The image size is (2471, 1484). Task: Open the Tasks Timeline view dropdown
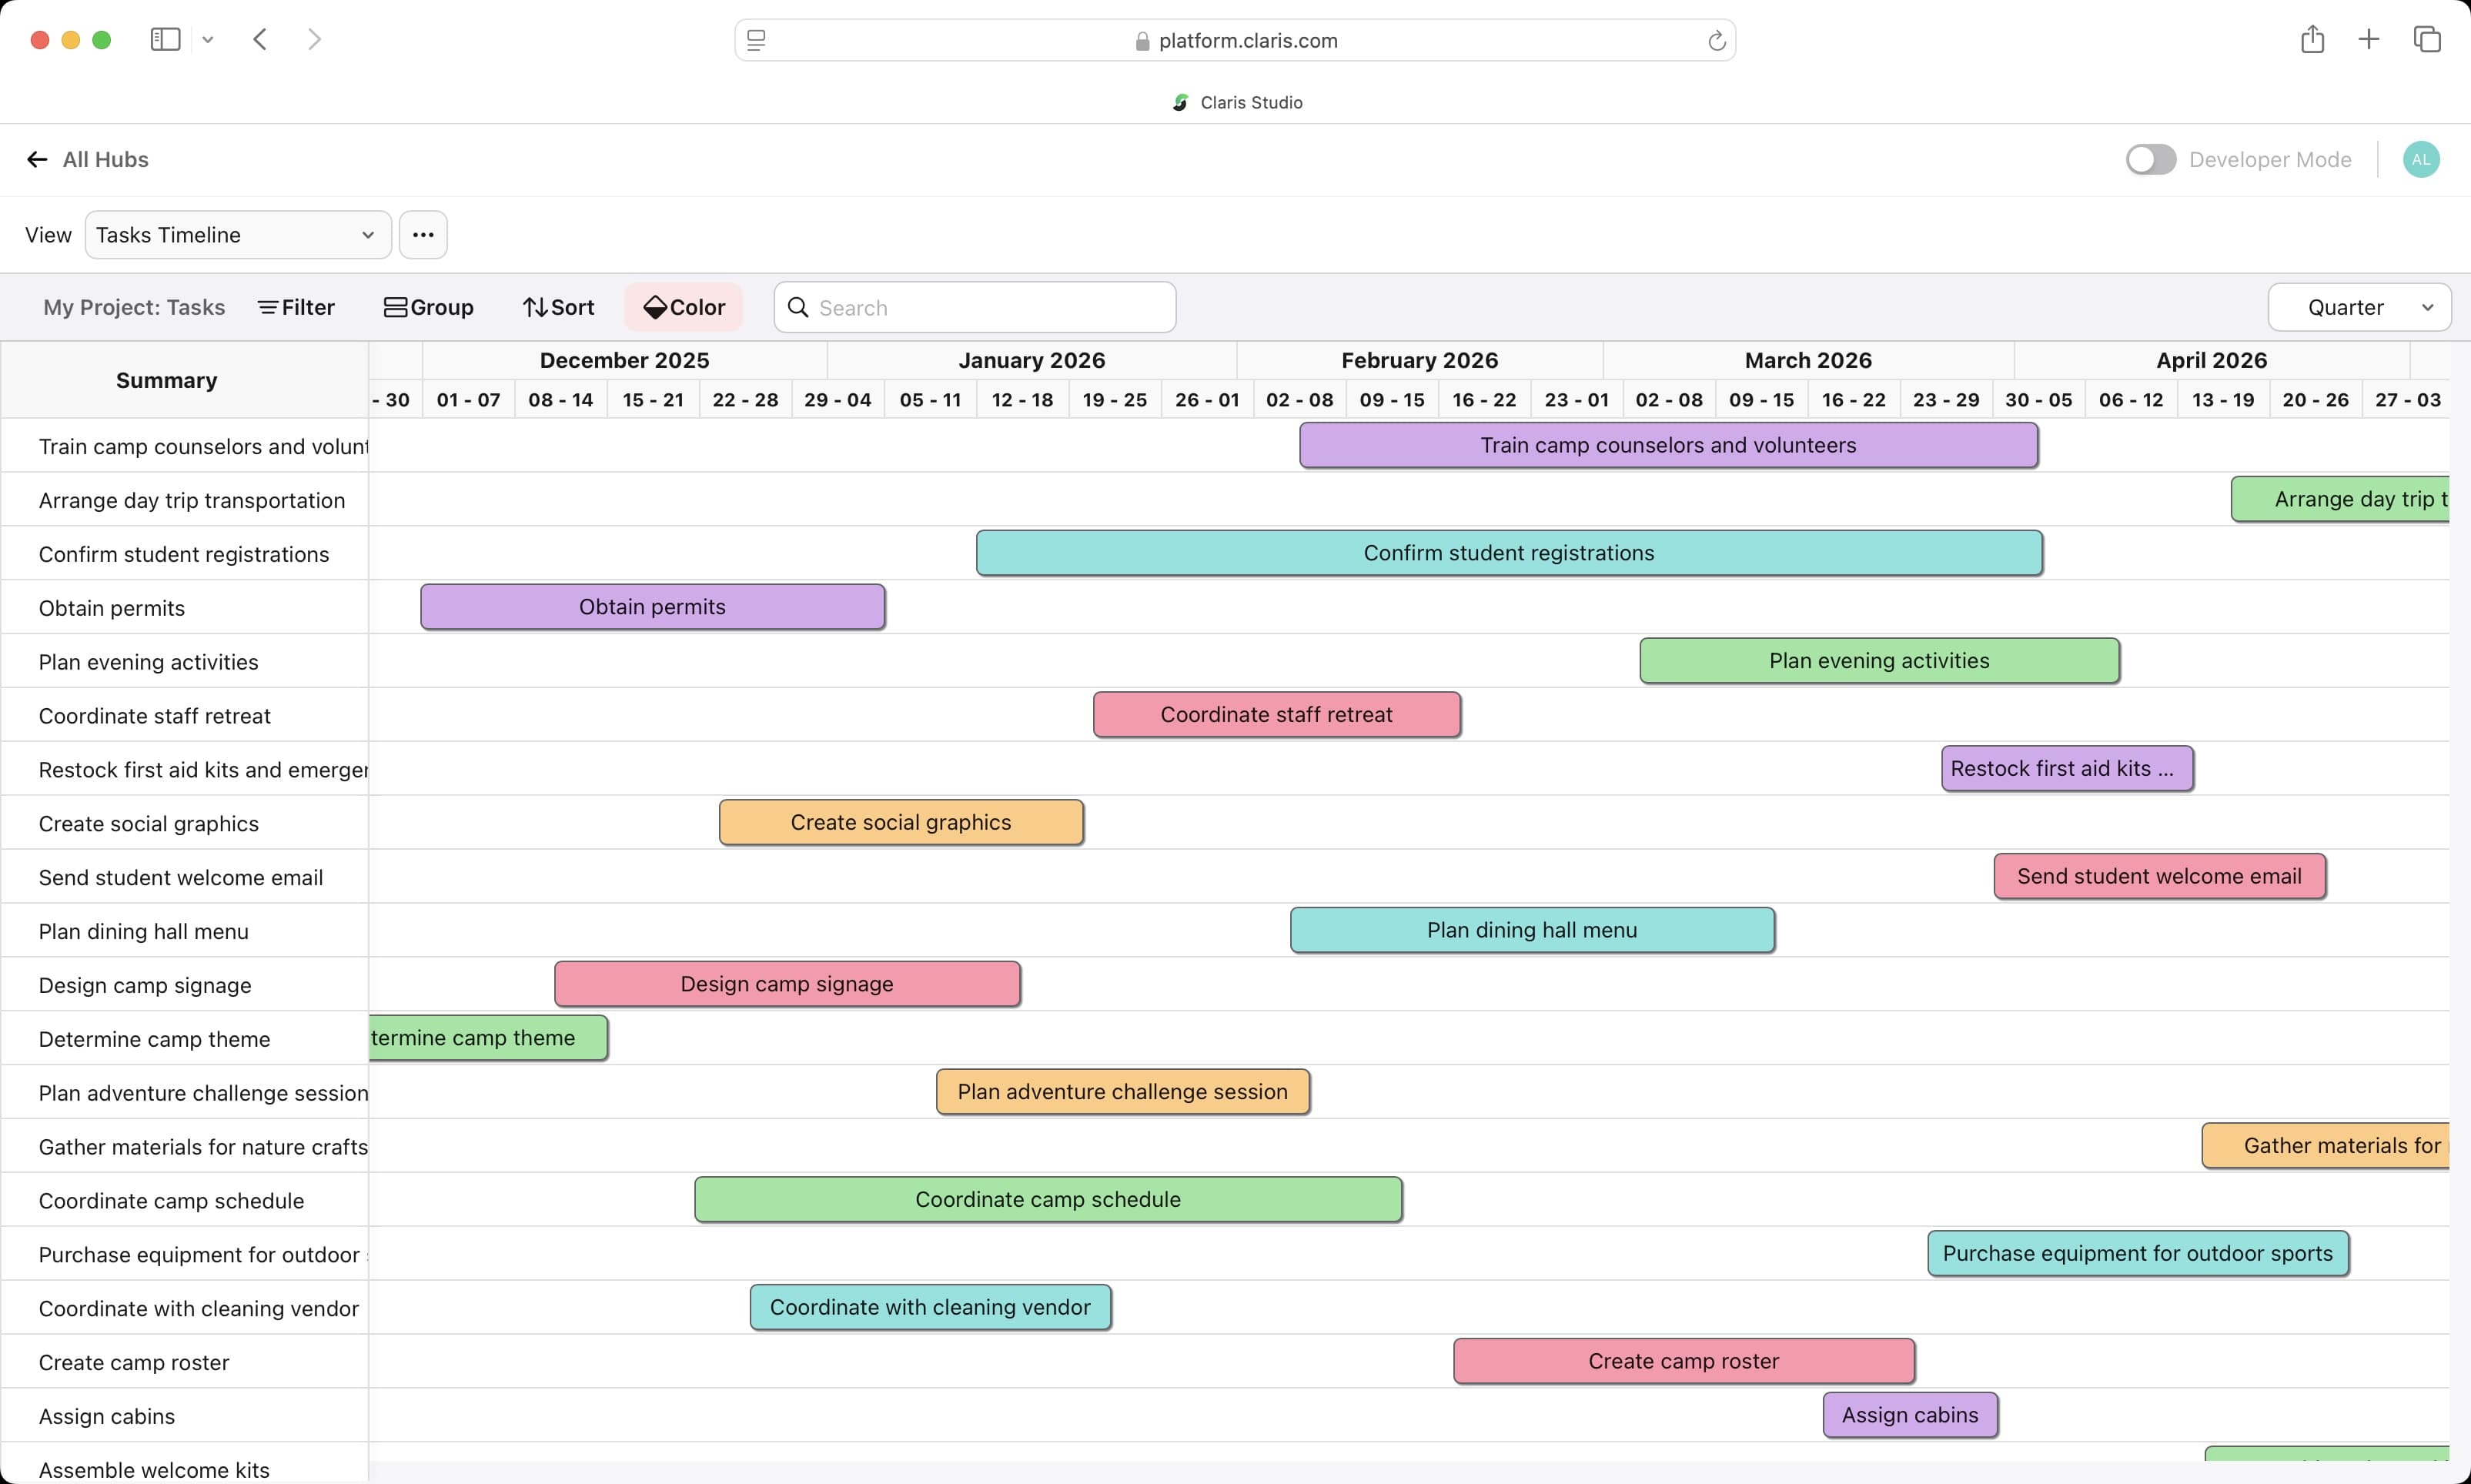[x=238, y=235]
